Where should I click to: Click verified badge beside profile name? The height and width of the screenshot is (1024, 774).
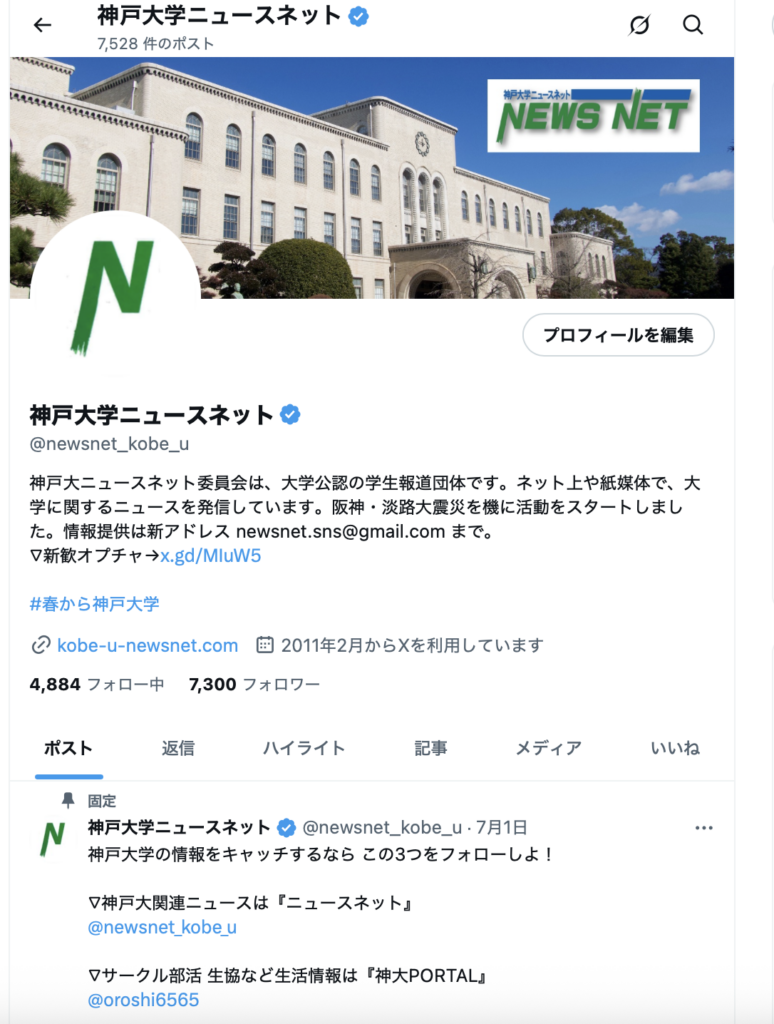coord(290,415)
